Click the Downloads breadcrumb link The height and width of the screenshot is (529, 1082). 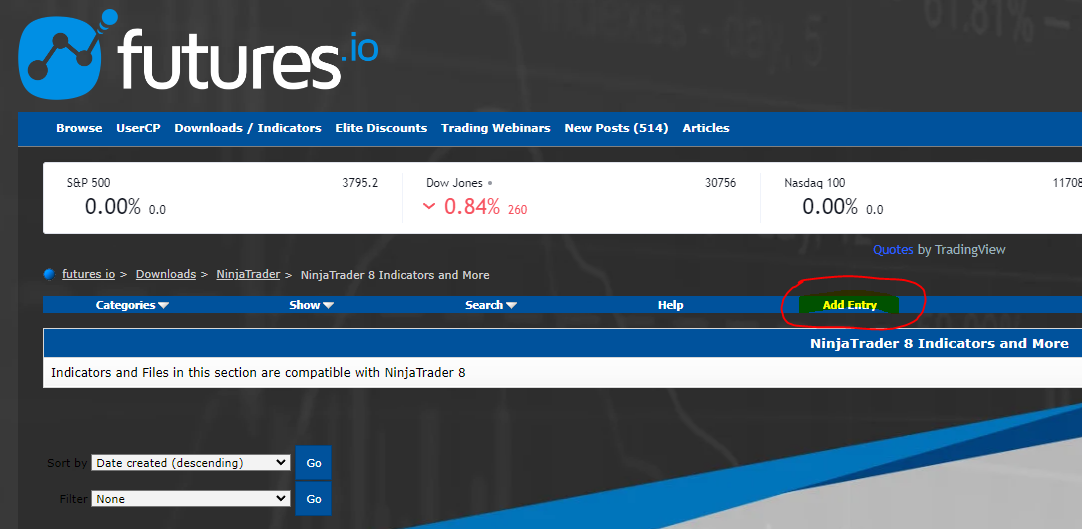pos(166,275)
